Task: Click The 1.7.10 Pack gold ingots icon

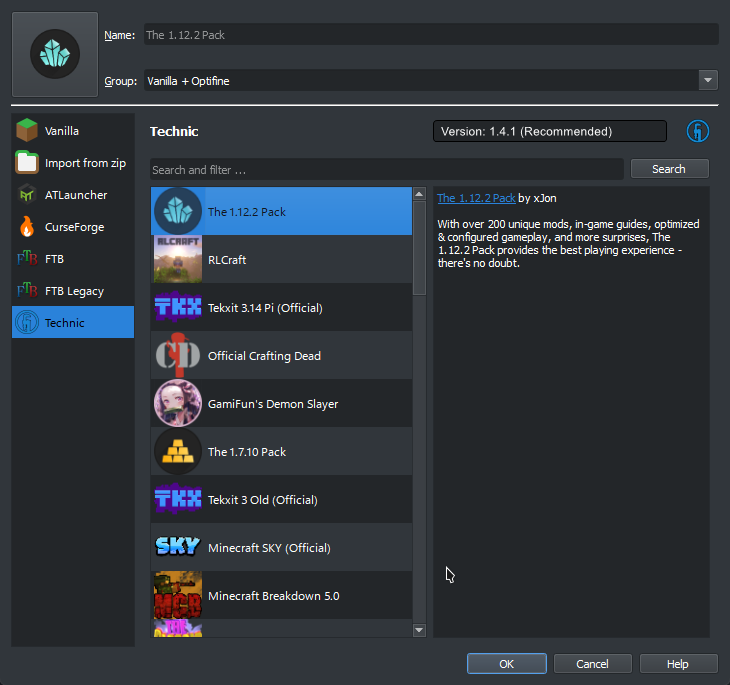Action: click(178, 451)
